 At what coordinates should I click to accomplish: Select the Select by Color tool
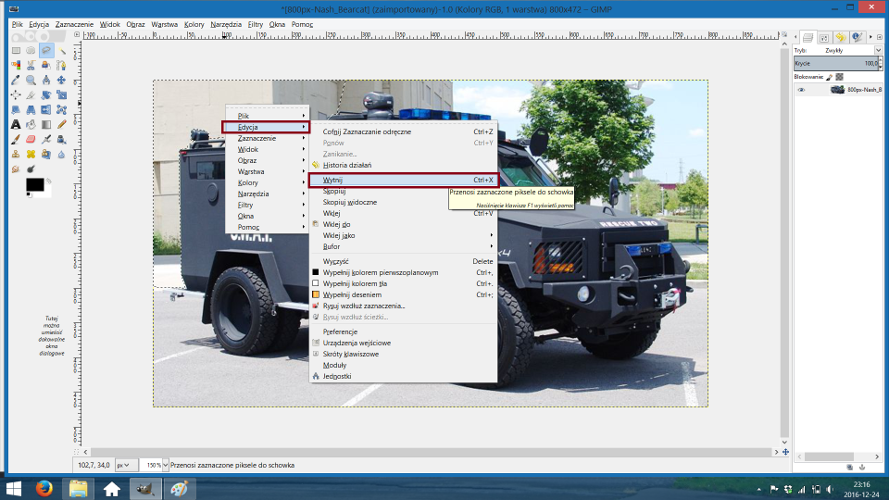coord(16,65)
